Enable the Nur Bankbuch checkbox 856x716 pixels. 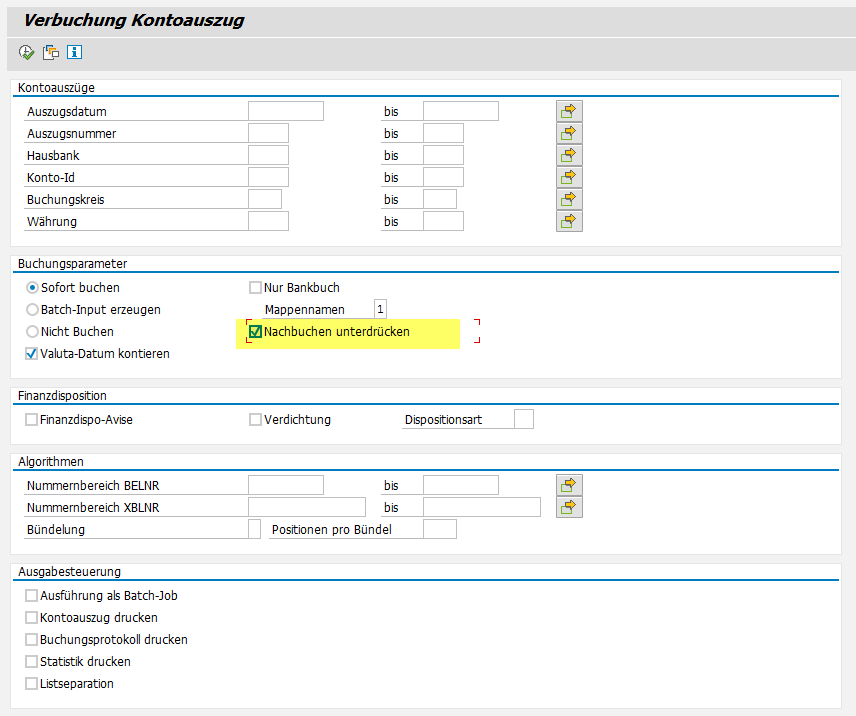pyautogui.click(x=256, y=288)
